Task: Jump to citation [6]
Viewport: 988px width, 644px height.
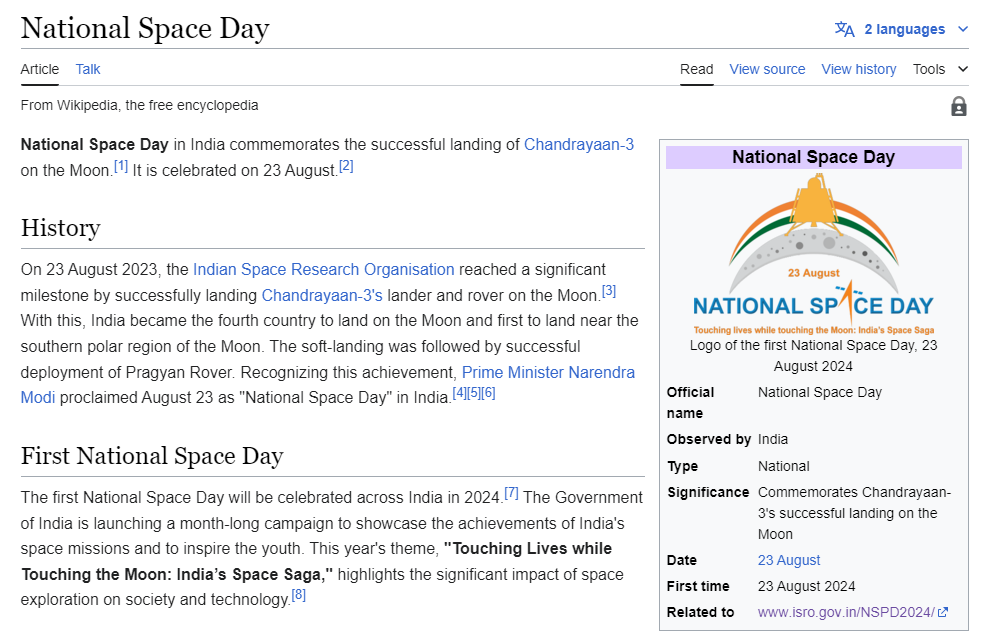Action: 488,393
